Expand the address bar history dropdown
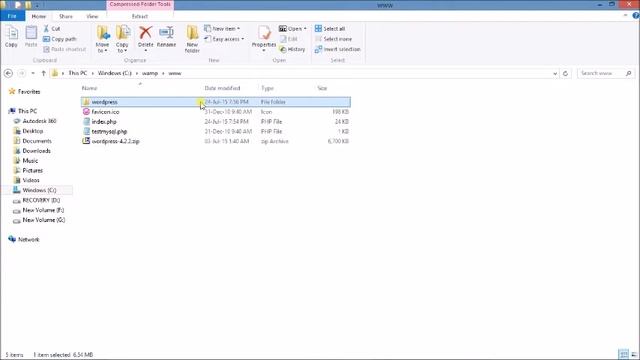Image resolution: width=640 pixels, height=360 pixels. click(555, 73)
